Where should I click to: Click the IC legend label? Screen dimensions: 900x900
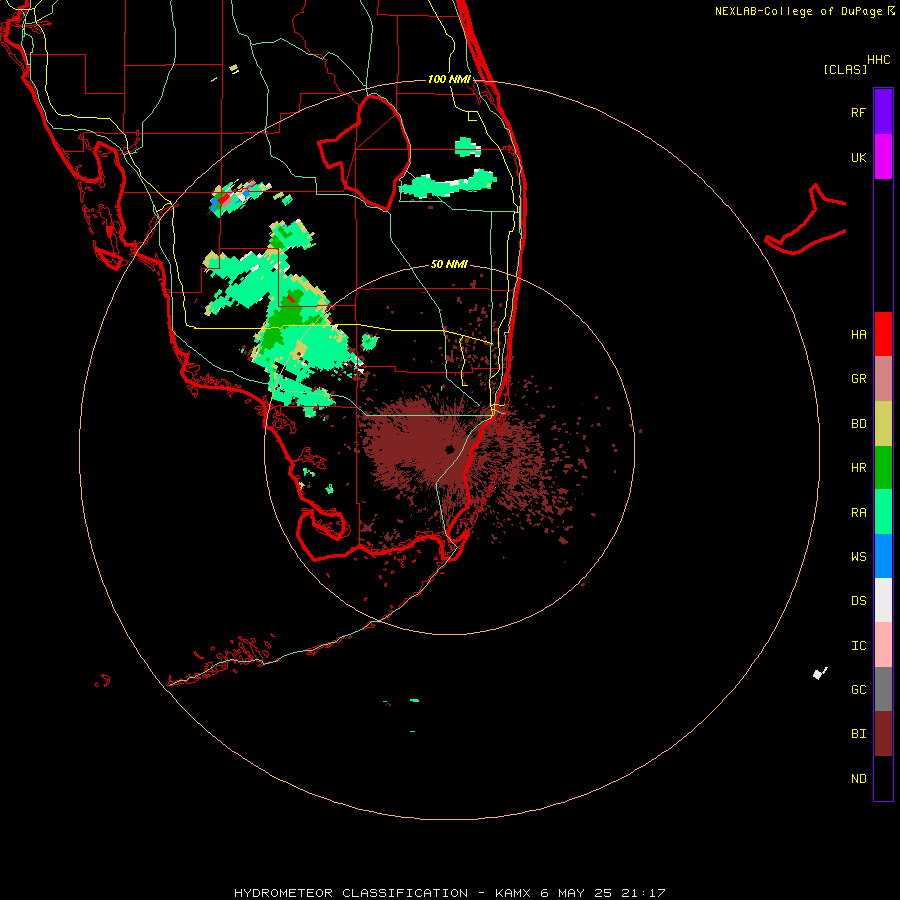(858, 646)
